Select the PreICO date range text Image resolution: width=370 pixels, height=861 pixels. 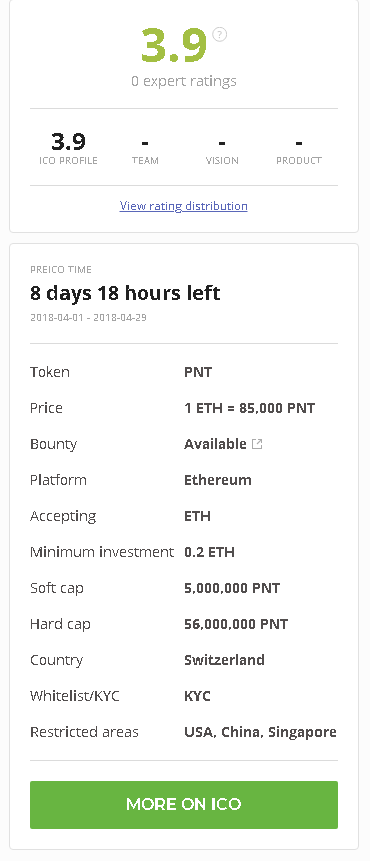point(88,317)
